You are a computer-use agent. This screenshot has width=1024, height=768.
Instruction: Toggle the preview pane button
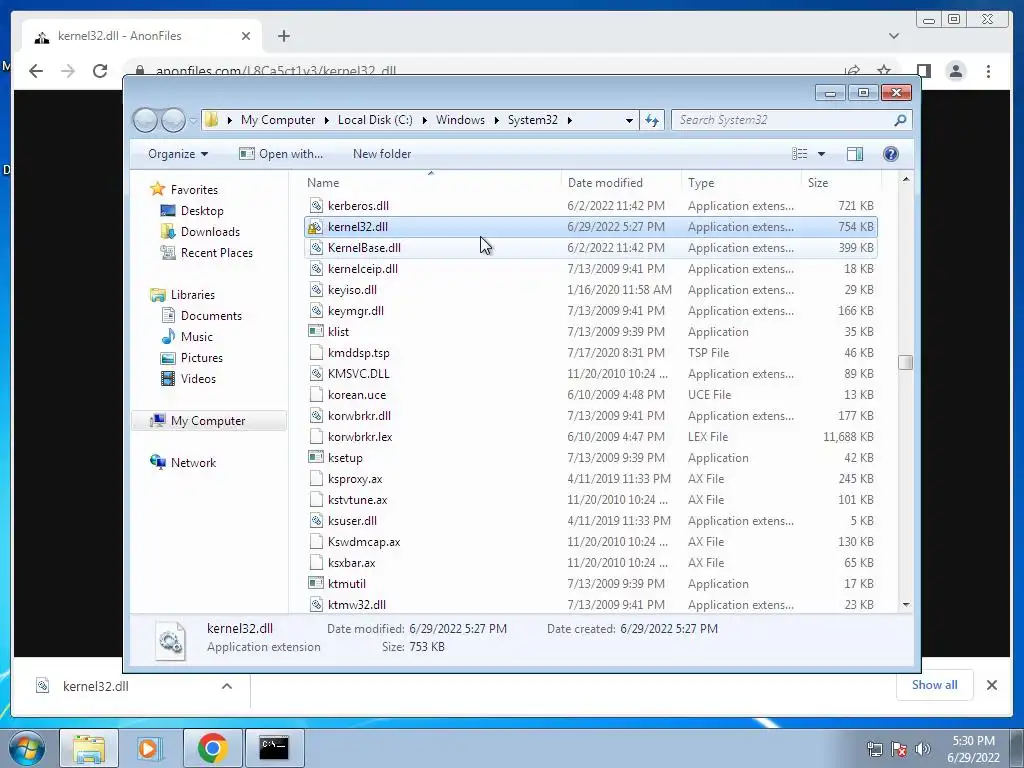pos(854,154)
